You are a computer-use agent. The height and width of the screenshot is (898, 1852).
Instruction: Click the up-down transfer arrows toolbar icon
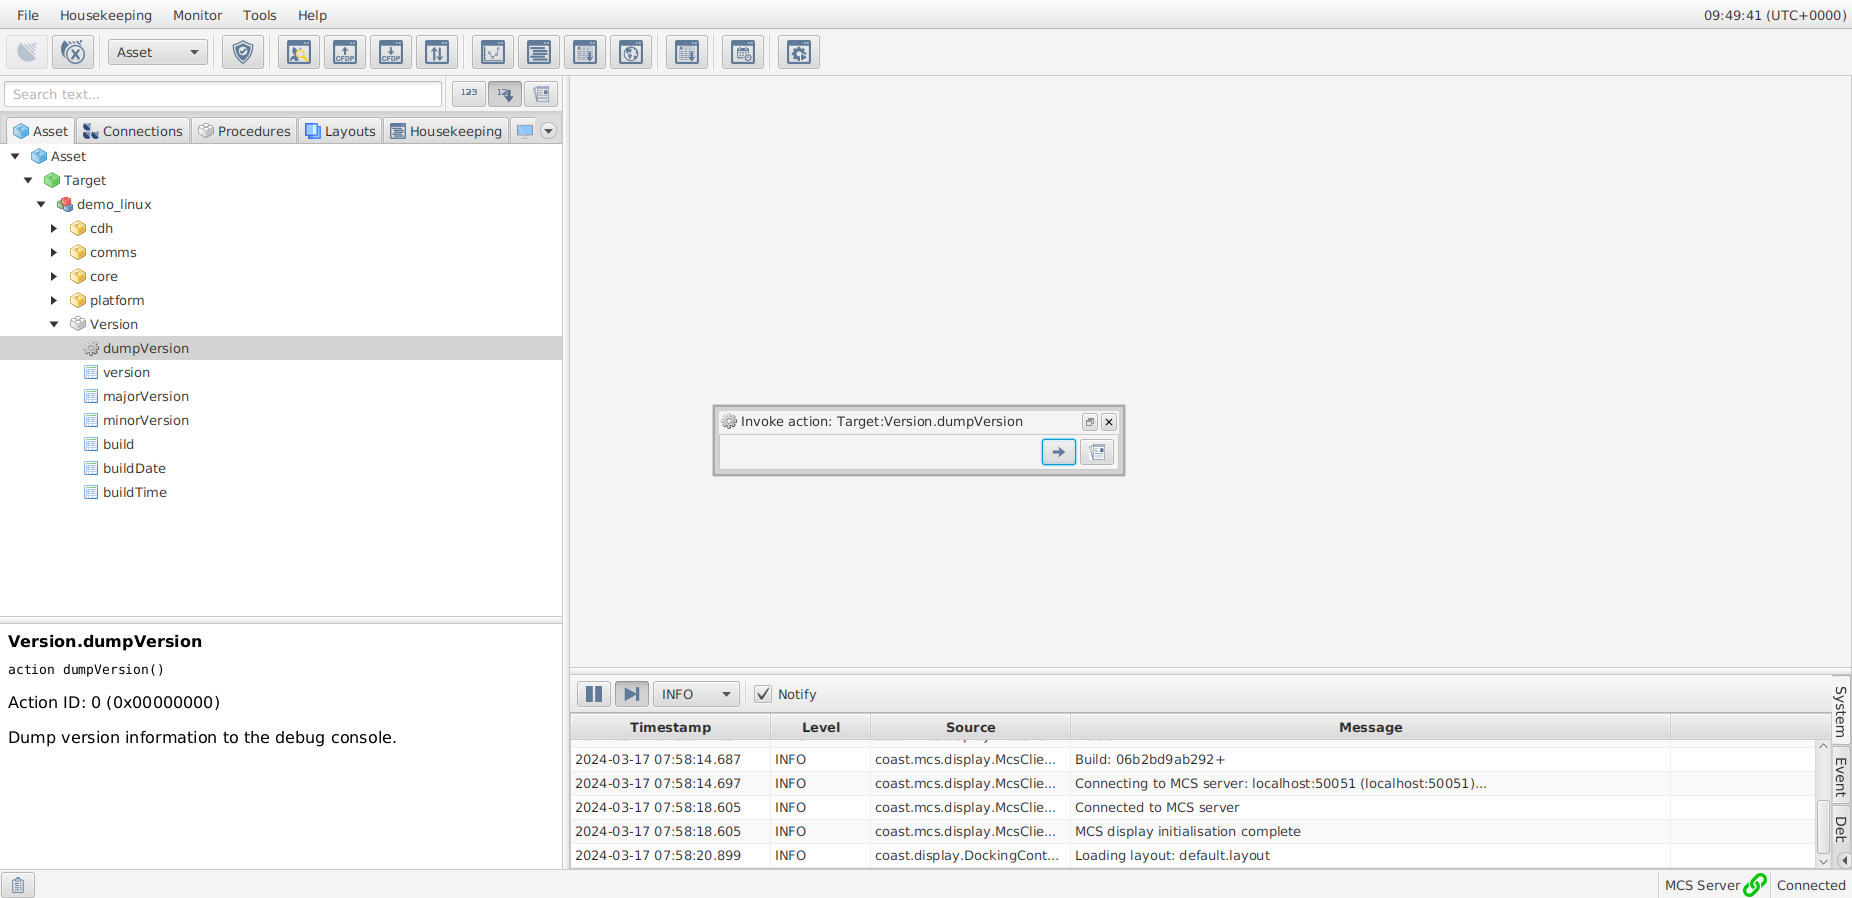437,52
